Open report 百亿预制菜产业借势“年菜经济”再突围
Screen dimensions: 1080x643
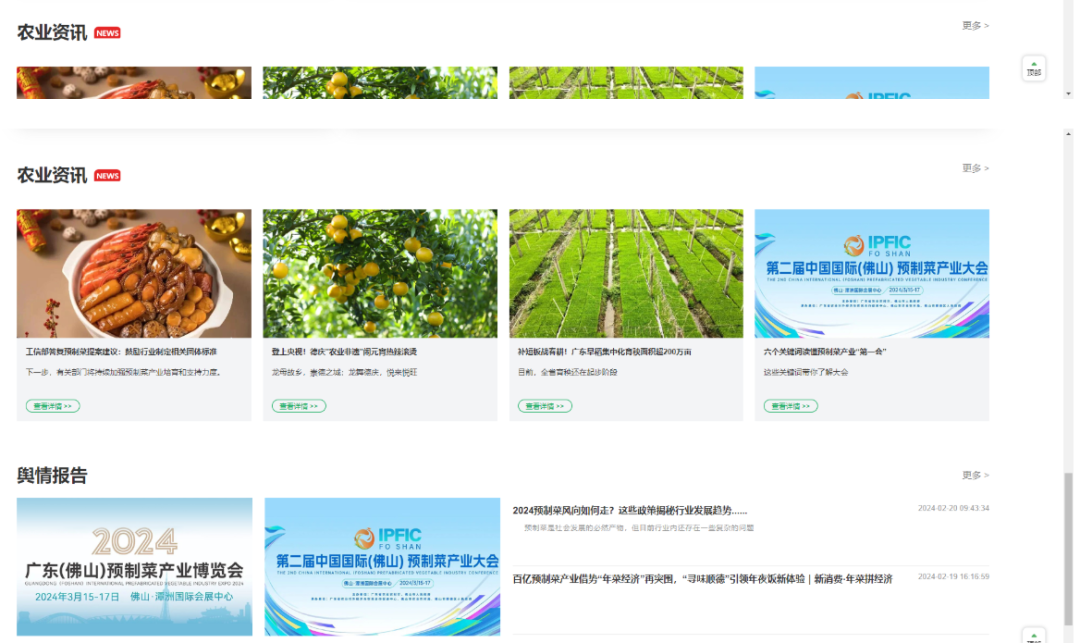pos(703,579)
